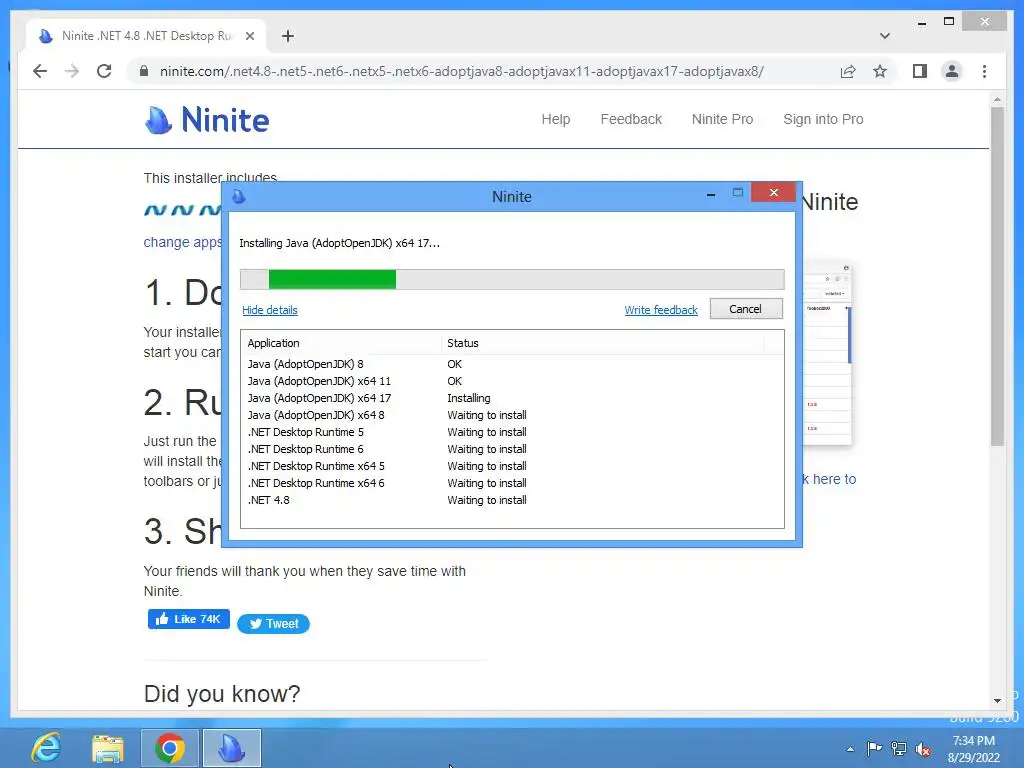
Task: Click the network tray icon
Action: (899, 748)
